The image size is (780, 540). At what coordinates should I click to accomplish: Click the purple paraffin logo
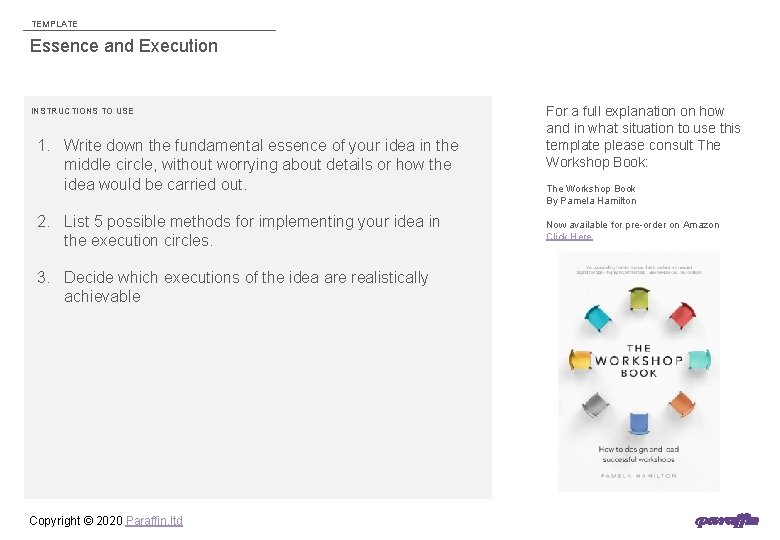(727, 520)
